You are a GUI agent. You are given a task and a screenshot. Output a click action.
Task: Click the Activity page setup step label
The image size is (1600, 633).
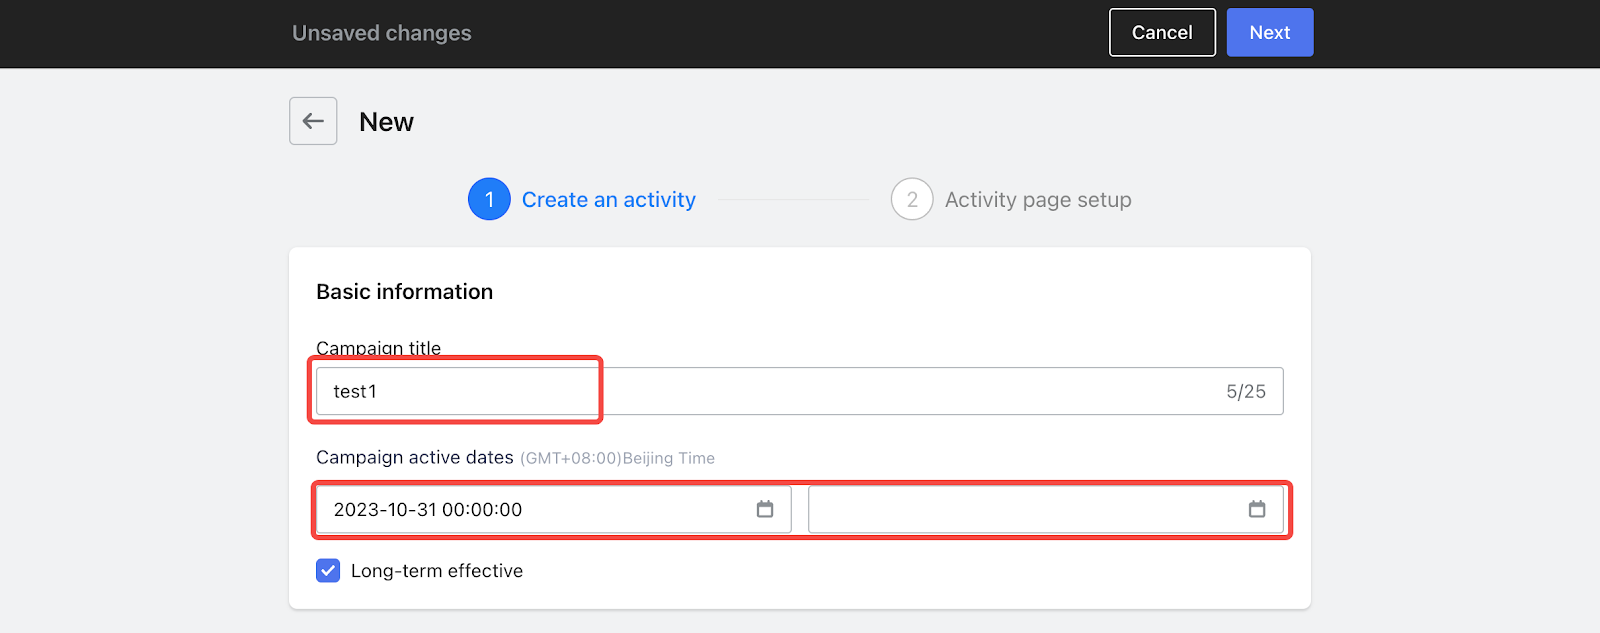click(x=1038, y=200)
